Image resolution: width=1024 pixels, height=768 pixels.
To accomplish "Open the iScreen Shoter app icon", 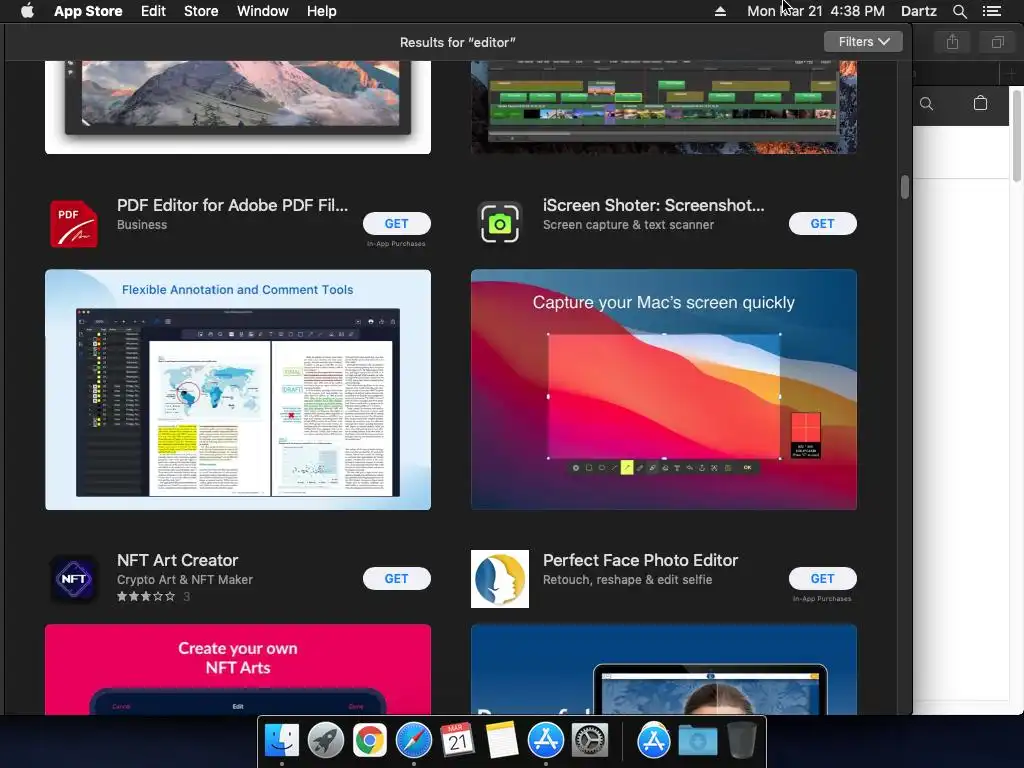I will click(x=500, y=223).
